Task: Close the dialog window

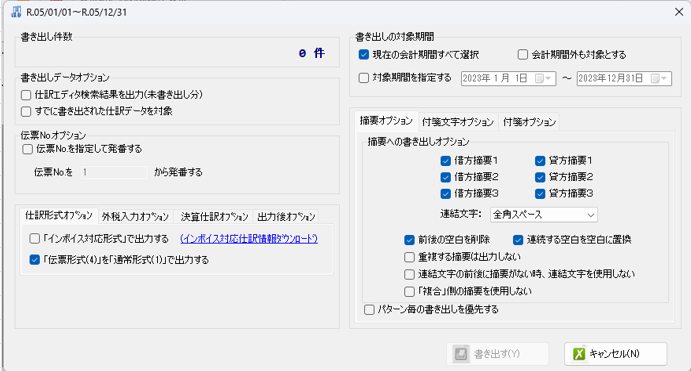Action: click(679, 12)
